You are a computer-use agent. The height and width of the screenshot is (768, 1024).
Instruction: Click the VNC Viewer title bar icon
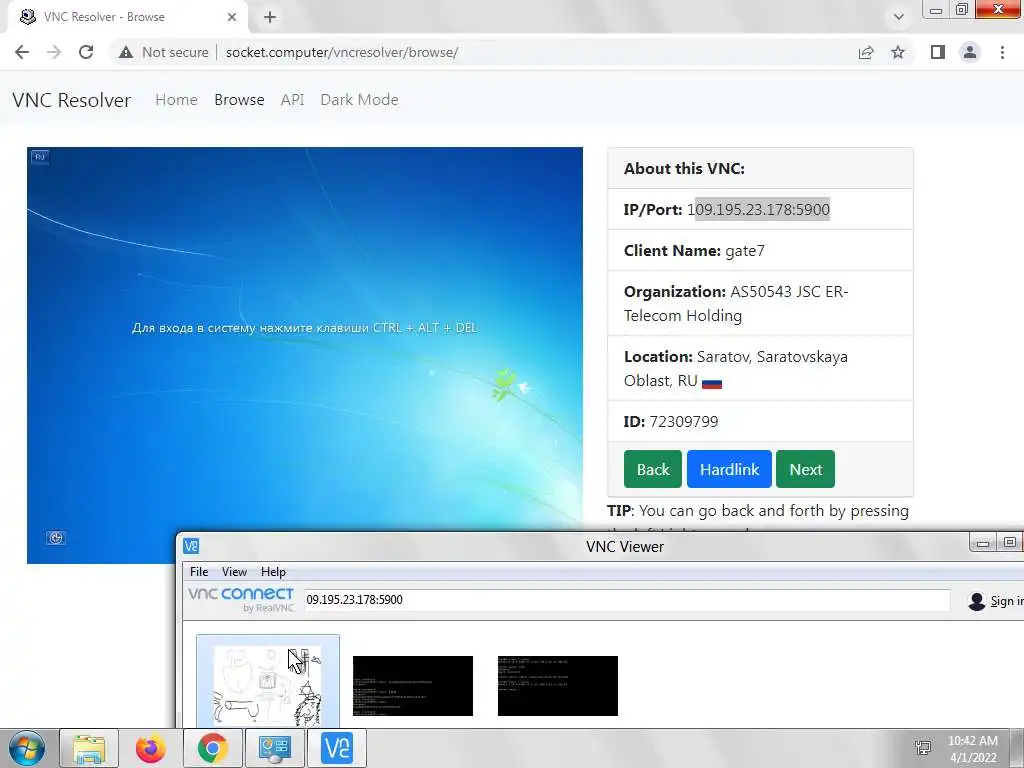point(191,546)
